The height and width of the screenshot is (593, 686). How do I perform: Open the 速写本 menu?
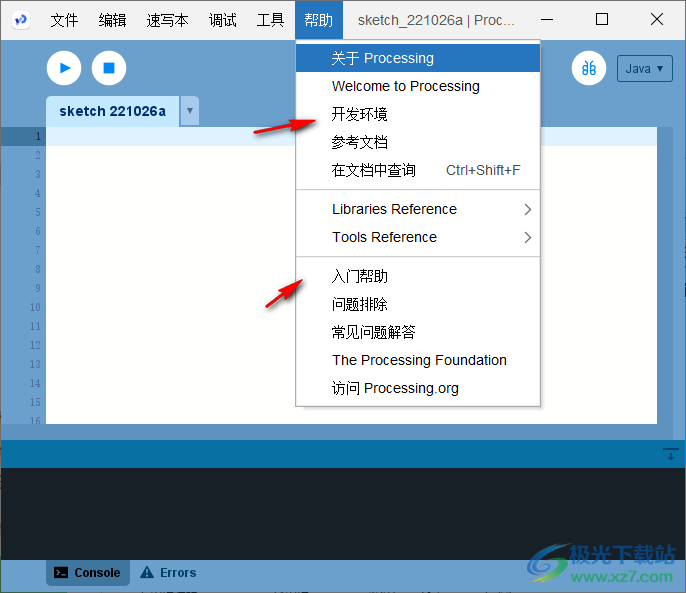(x=167, y=20)
